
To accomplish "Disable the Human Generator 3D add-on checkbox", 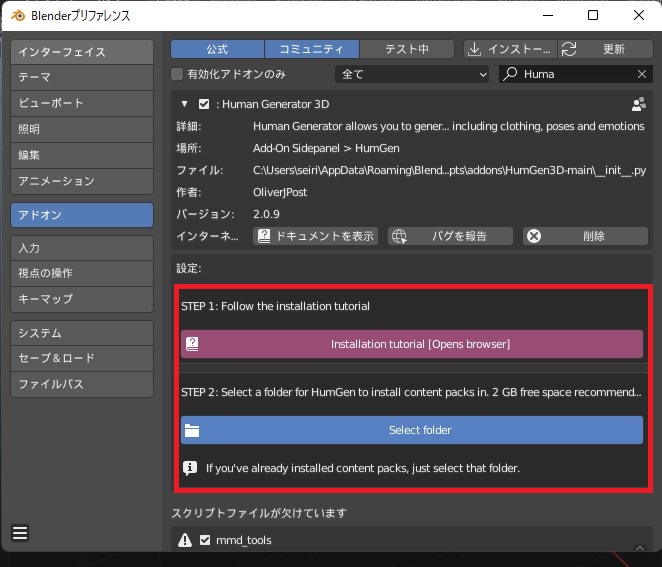I will [x=204, y=104].
